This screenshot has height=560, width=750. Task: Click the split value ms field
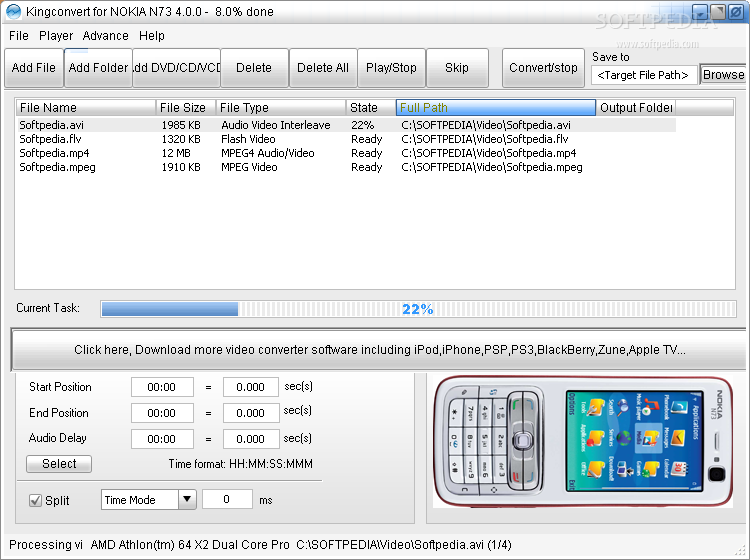(x=227, y=499)
